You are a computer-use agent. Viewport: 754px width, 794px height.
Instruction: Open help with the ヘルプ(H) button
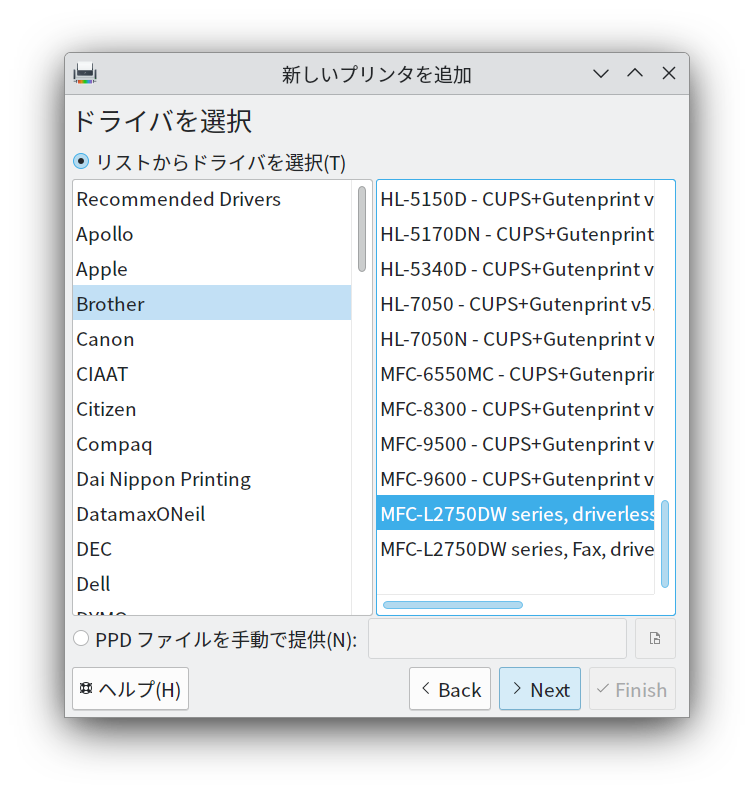point(131,689)
